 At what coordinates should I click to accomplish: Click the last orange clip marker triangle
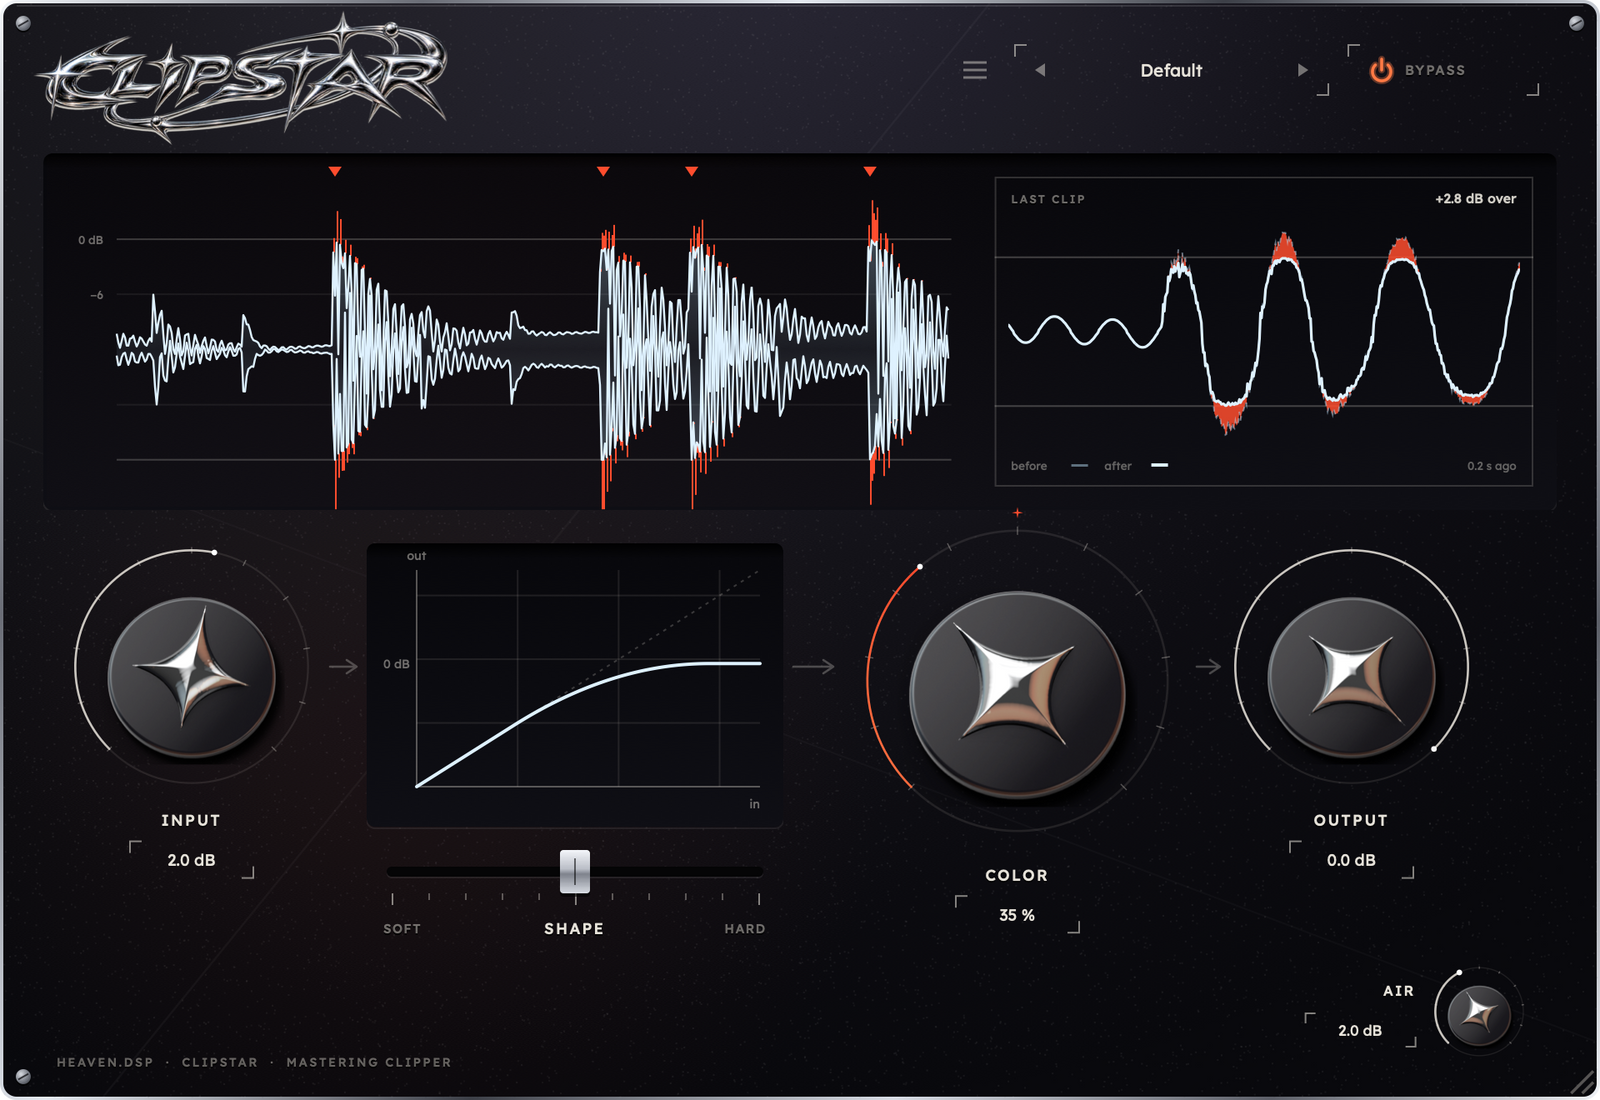click(870, 171)
